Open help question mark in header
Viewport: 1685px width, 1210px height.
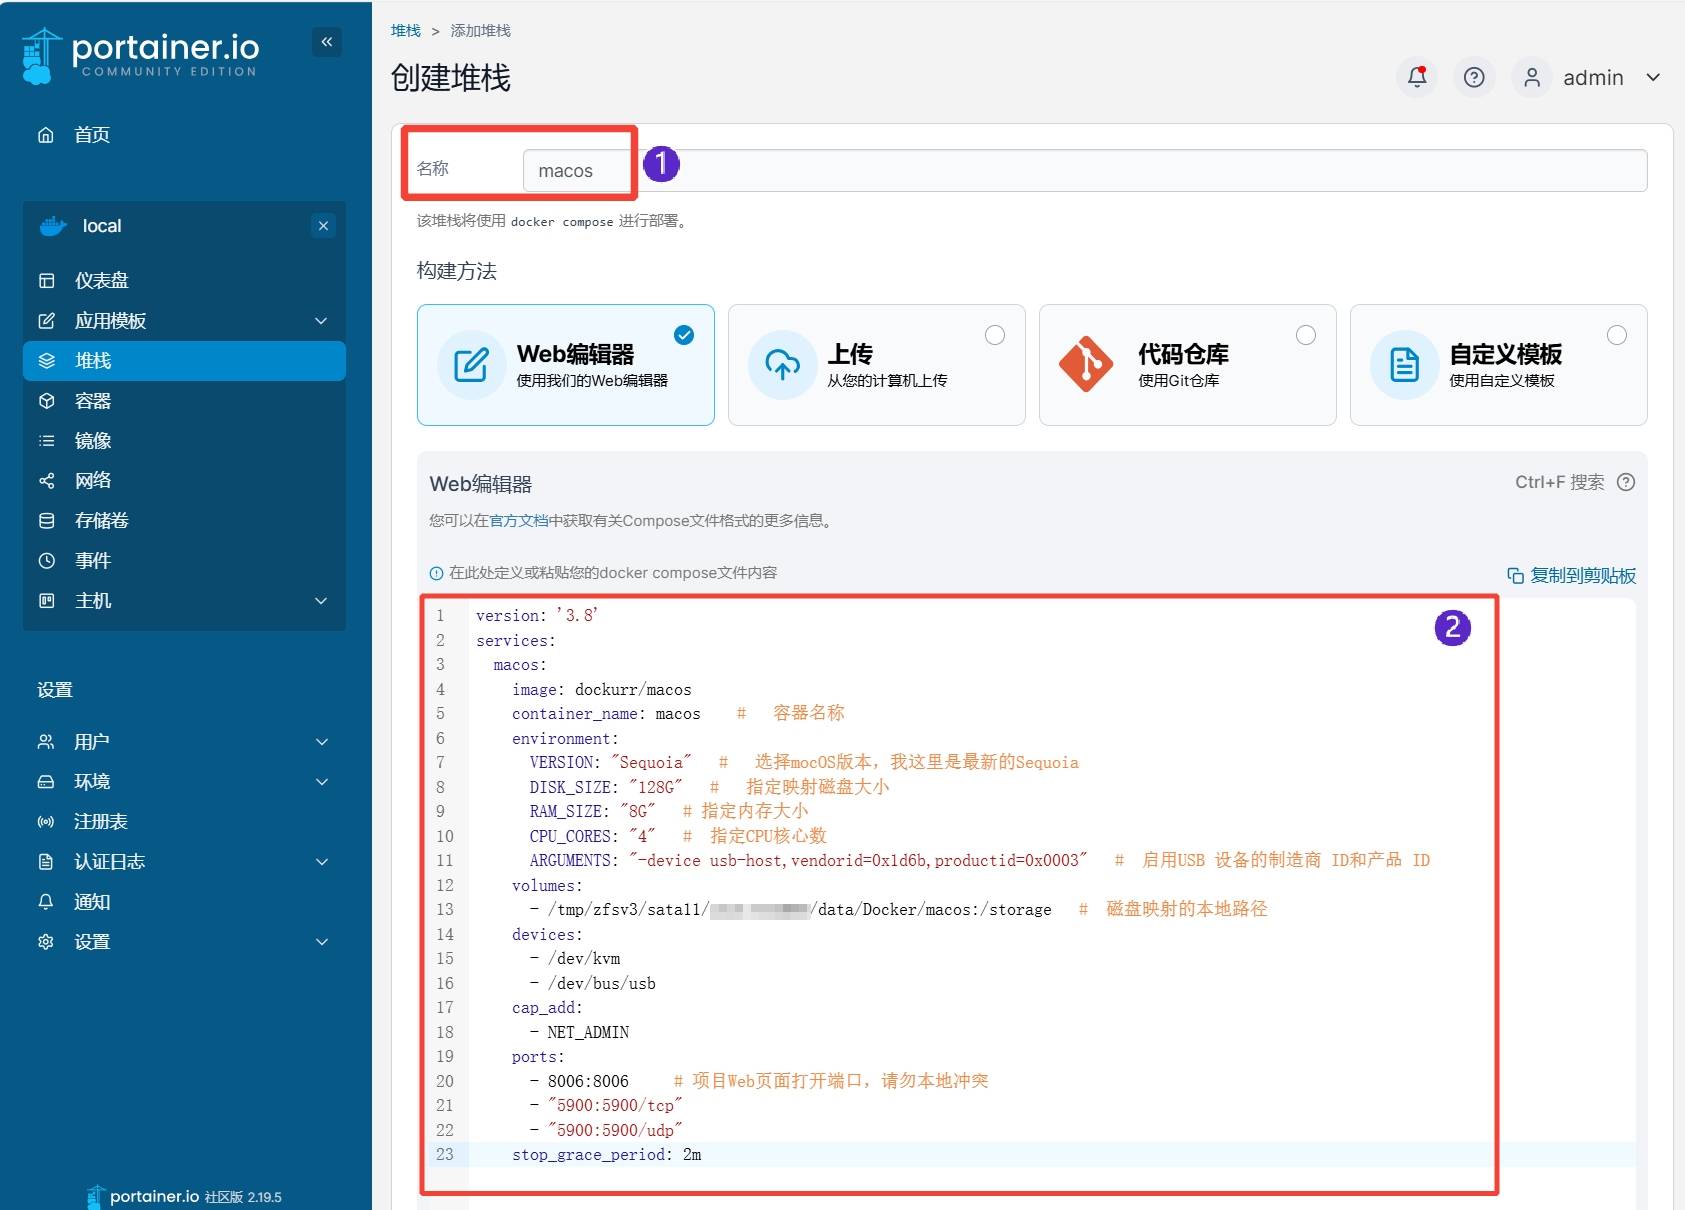pyautogui.click(x=1474, y=77)
